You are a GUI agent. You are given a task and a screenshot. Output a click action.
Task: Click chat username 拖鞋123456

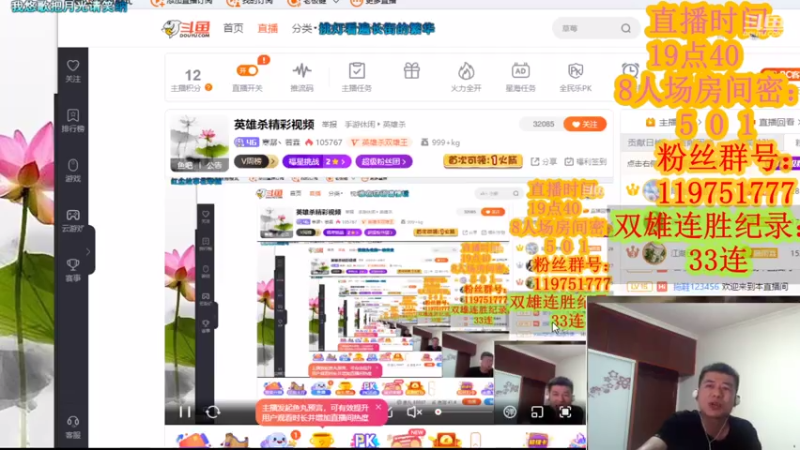[x=696, y=287]
